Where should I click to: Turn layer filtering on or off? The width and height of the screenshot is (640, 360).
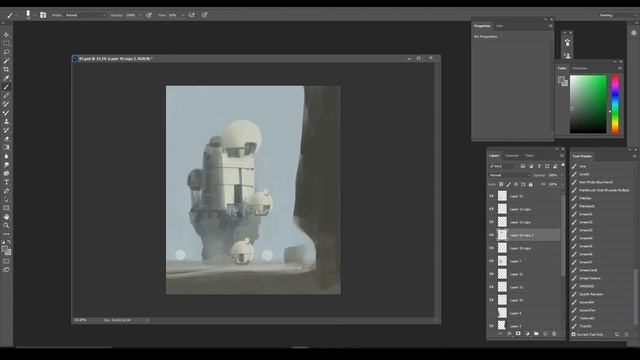tap(563, 165)
